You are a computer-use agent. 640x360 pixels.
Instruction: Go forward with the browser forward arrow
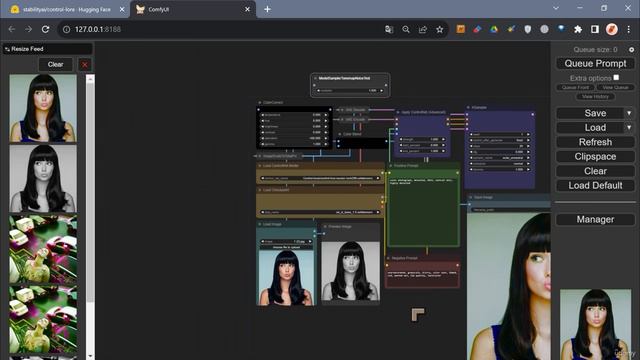pyautogui.click(x=28, y=29)
